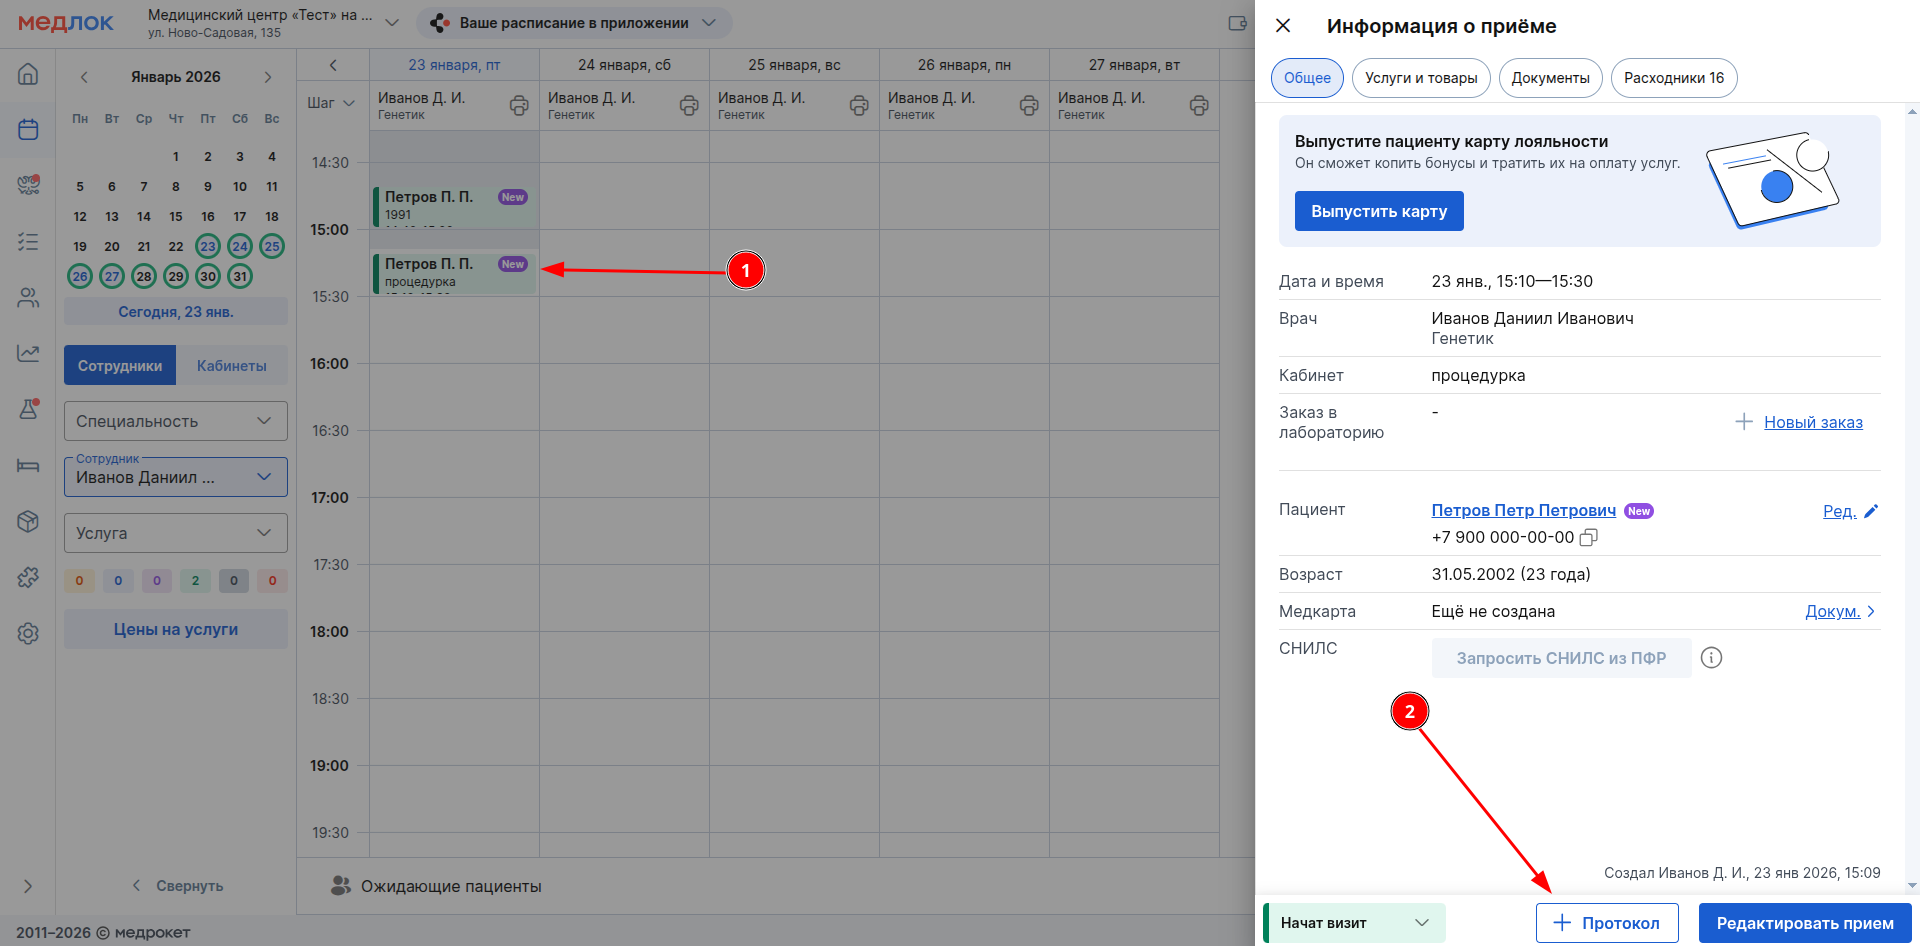Open the home icon in sidebar
The image size is (1920, 946).
[28, 74]
